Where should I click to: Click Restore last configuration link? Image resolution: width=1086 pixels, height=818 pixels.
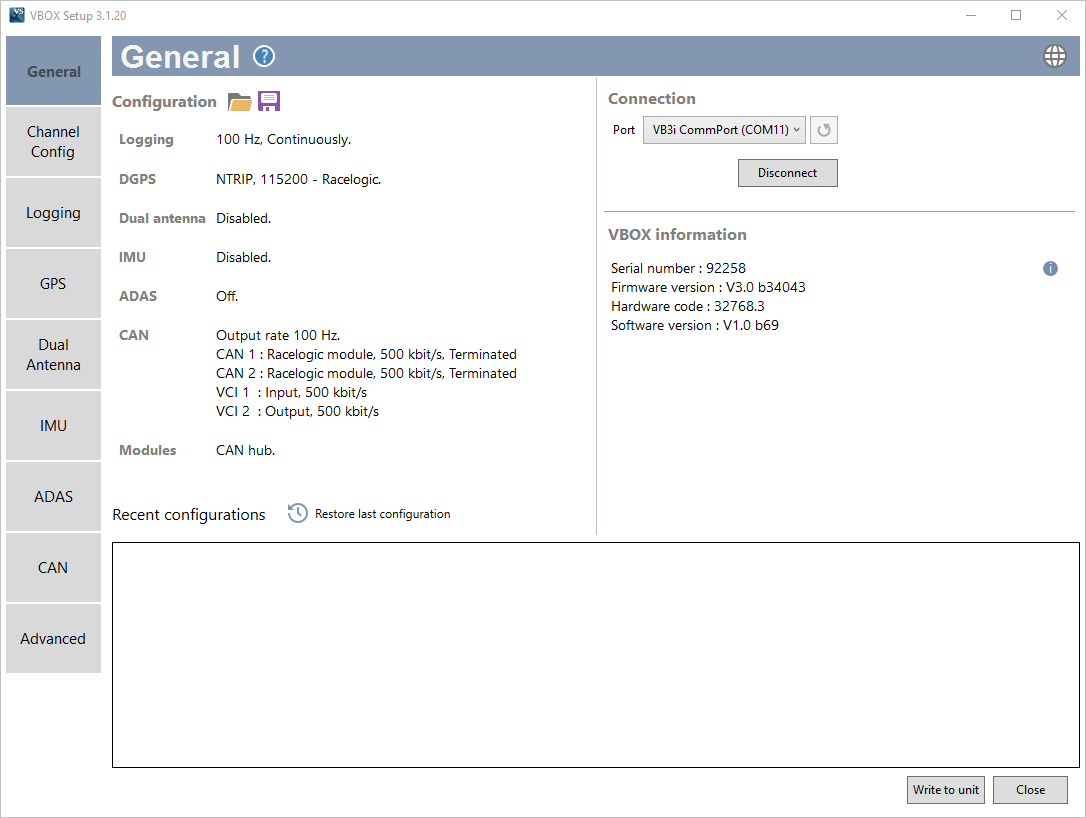click(x=382, y=514)
